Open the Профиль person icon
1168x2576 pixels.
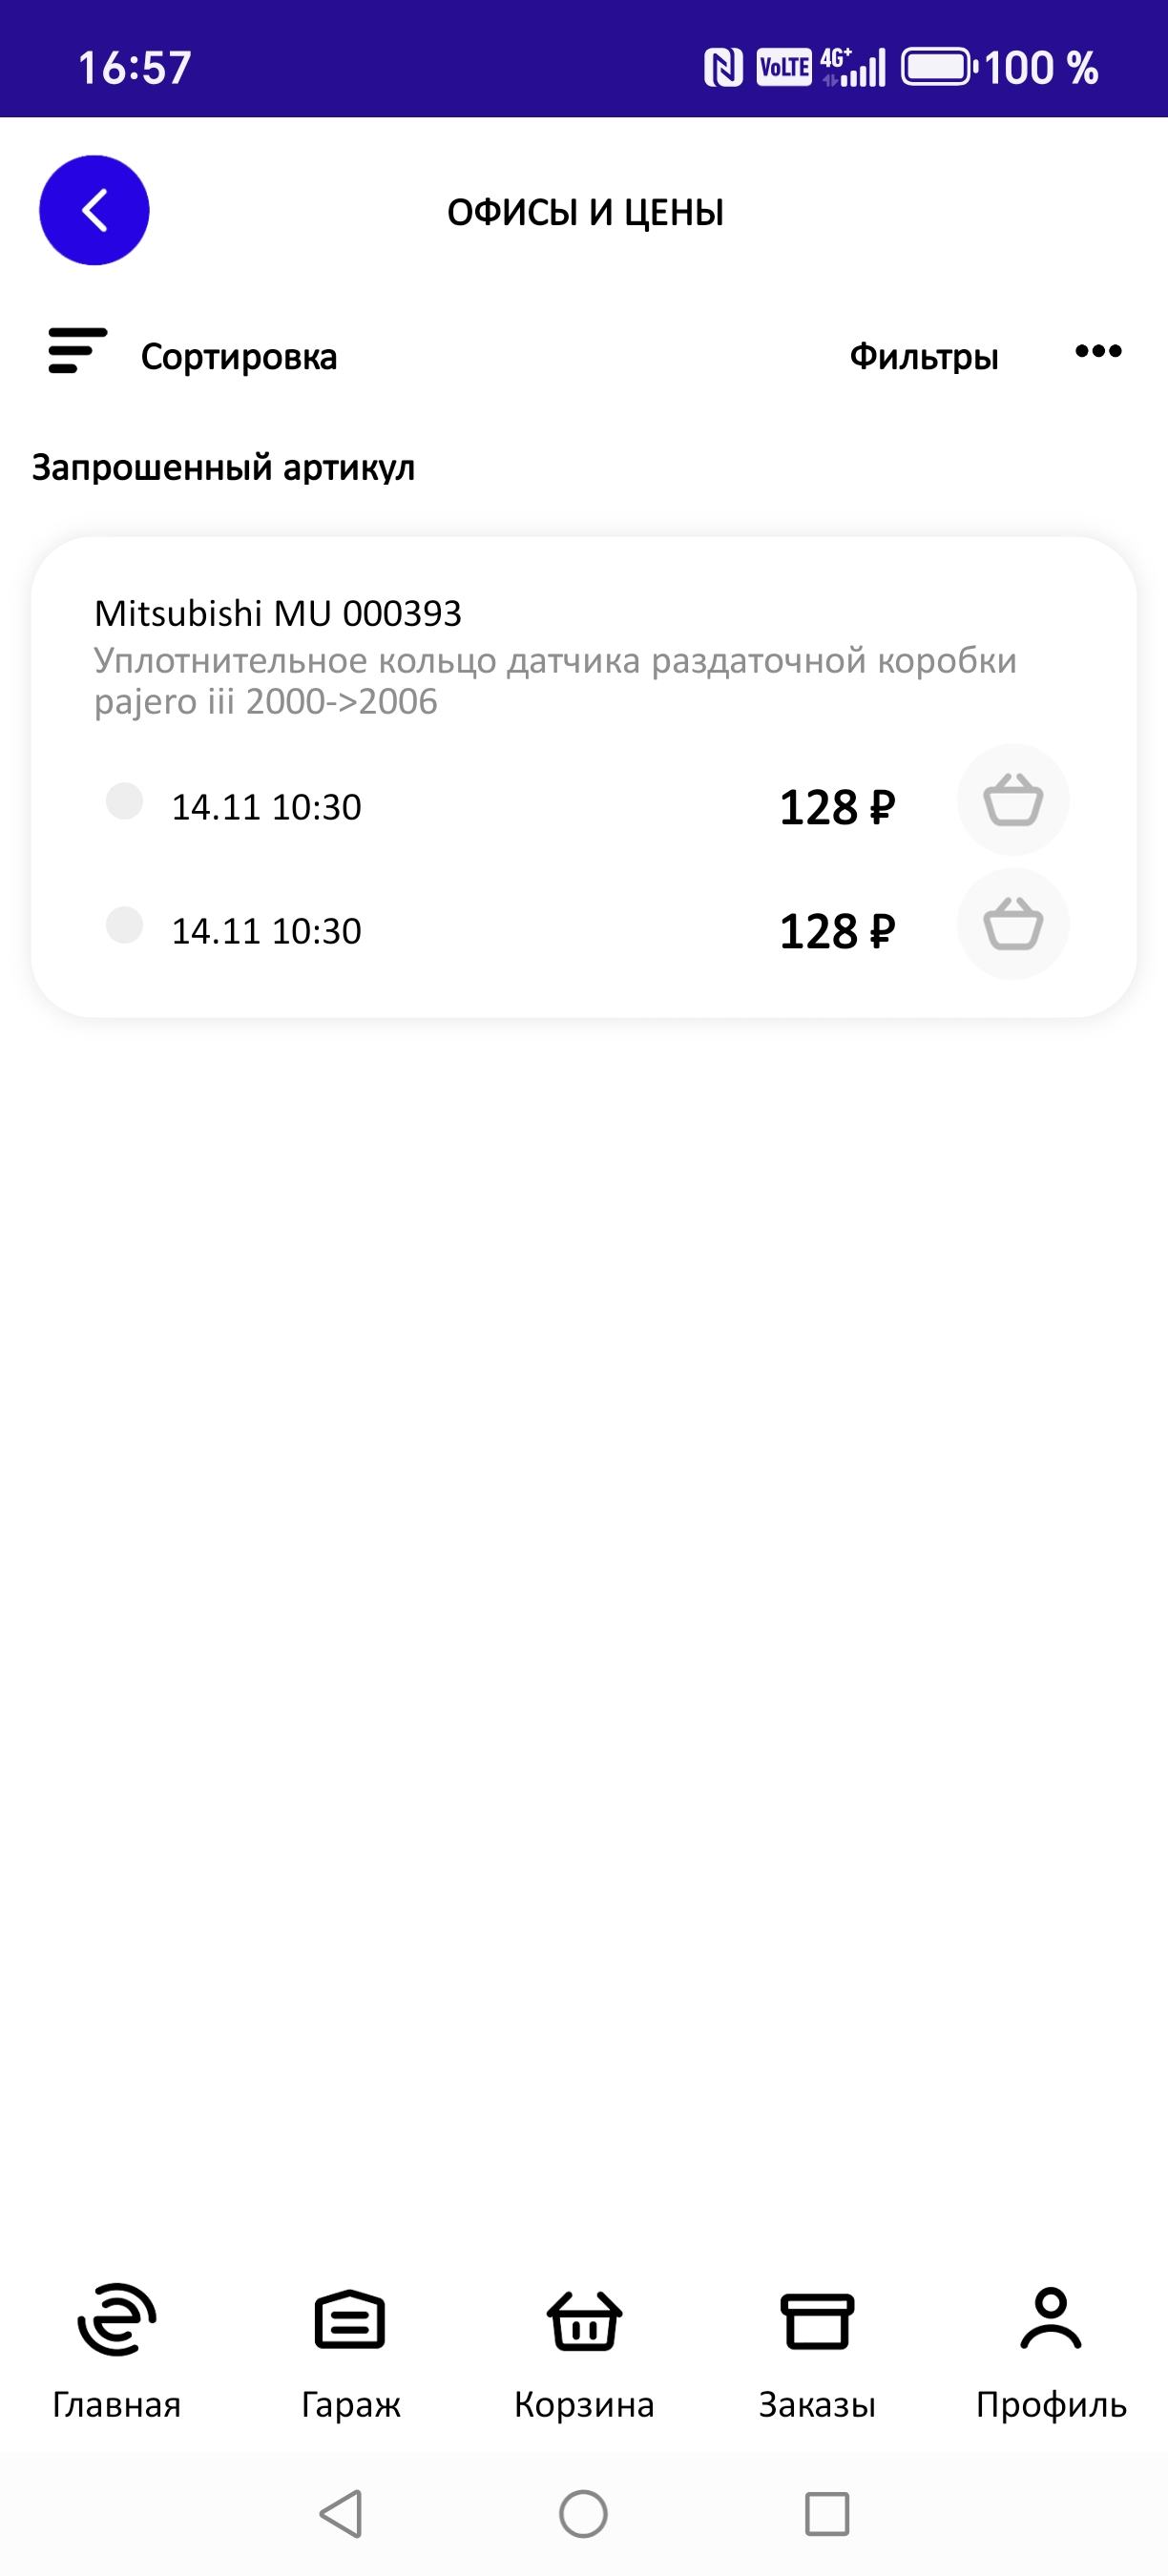(x=1051, y=2320)
